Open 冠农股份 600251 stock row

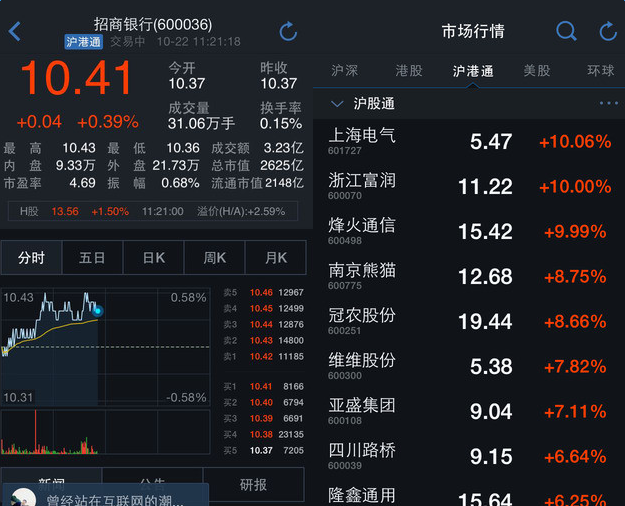(x=469, y=321)
